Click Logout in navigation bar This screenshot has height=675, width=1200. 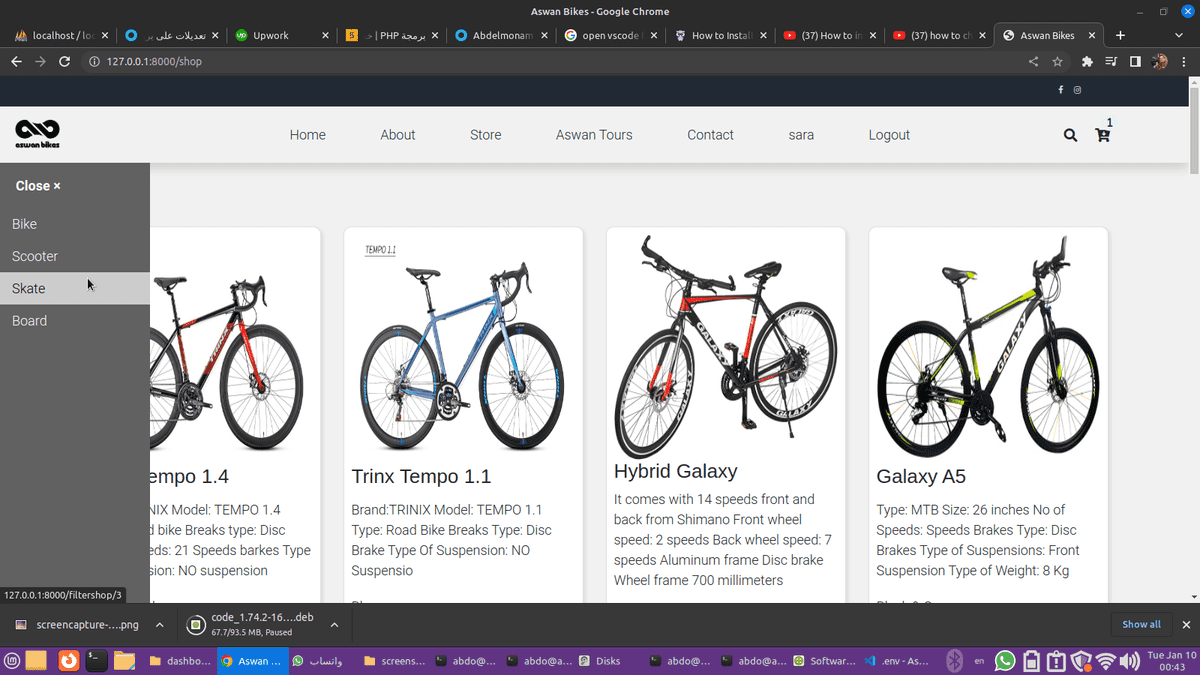889,135
